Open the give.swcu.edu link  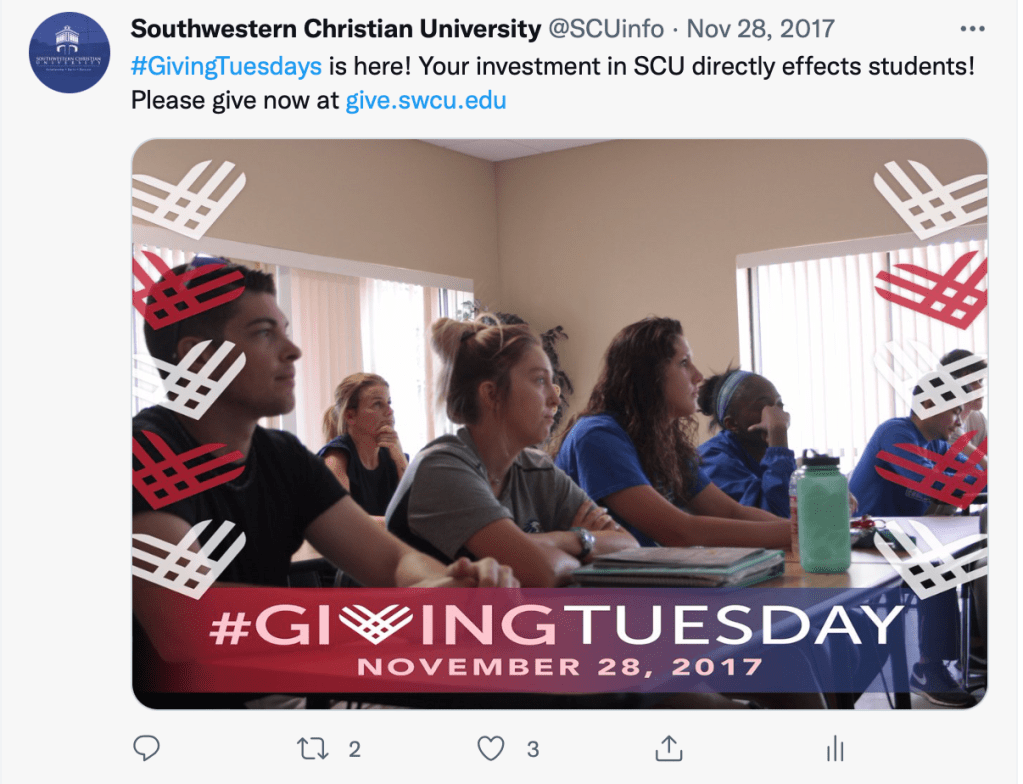[425, 100]
